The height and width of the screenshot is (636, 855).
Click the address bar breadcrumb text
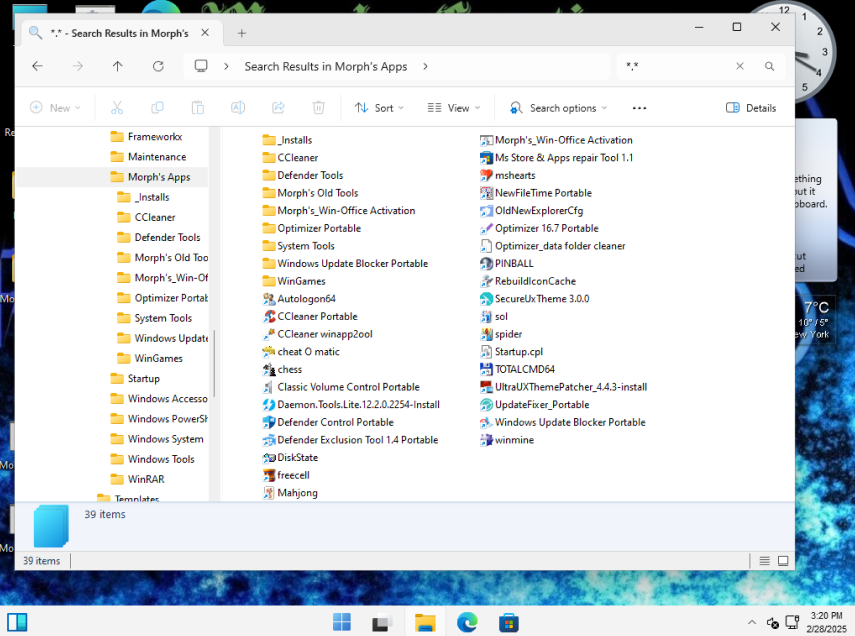[x=326, y=67]
